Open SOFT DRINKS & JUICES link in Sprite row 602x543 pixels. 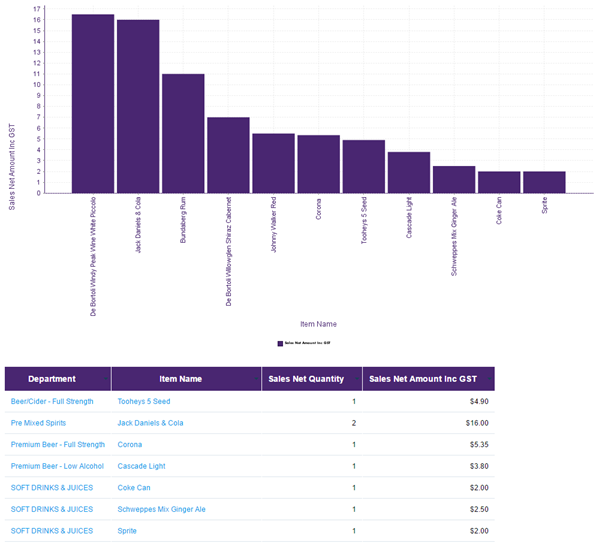point(52,531)
